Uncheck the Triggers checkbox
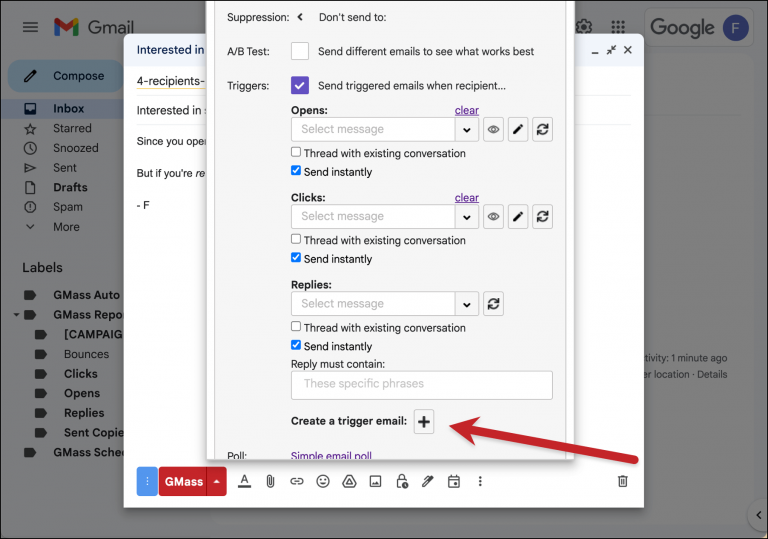This screenshot has width=768, height=539. 300,86
